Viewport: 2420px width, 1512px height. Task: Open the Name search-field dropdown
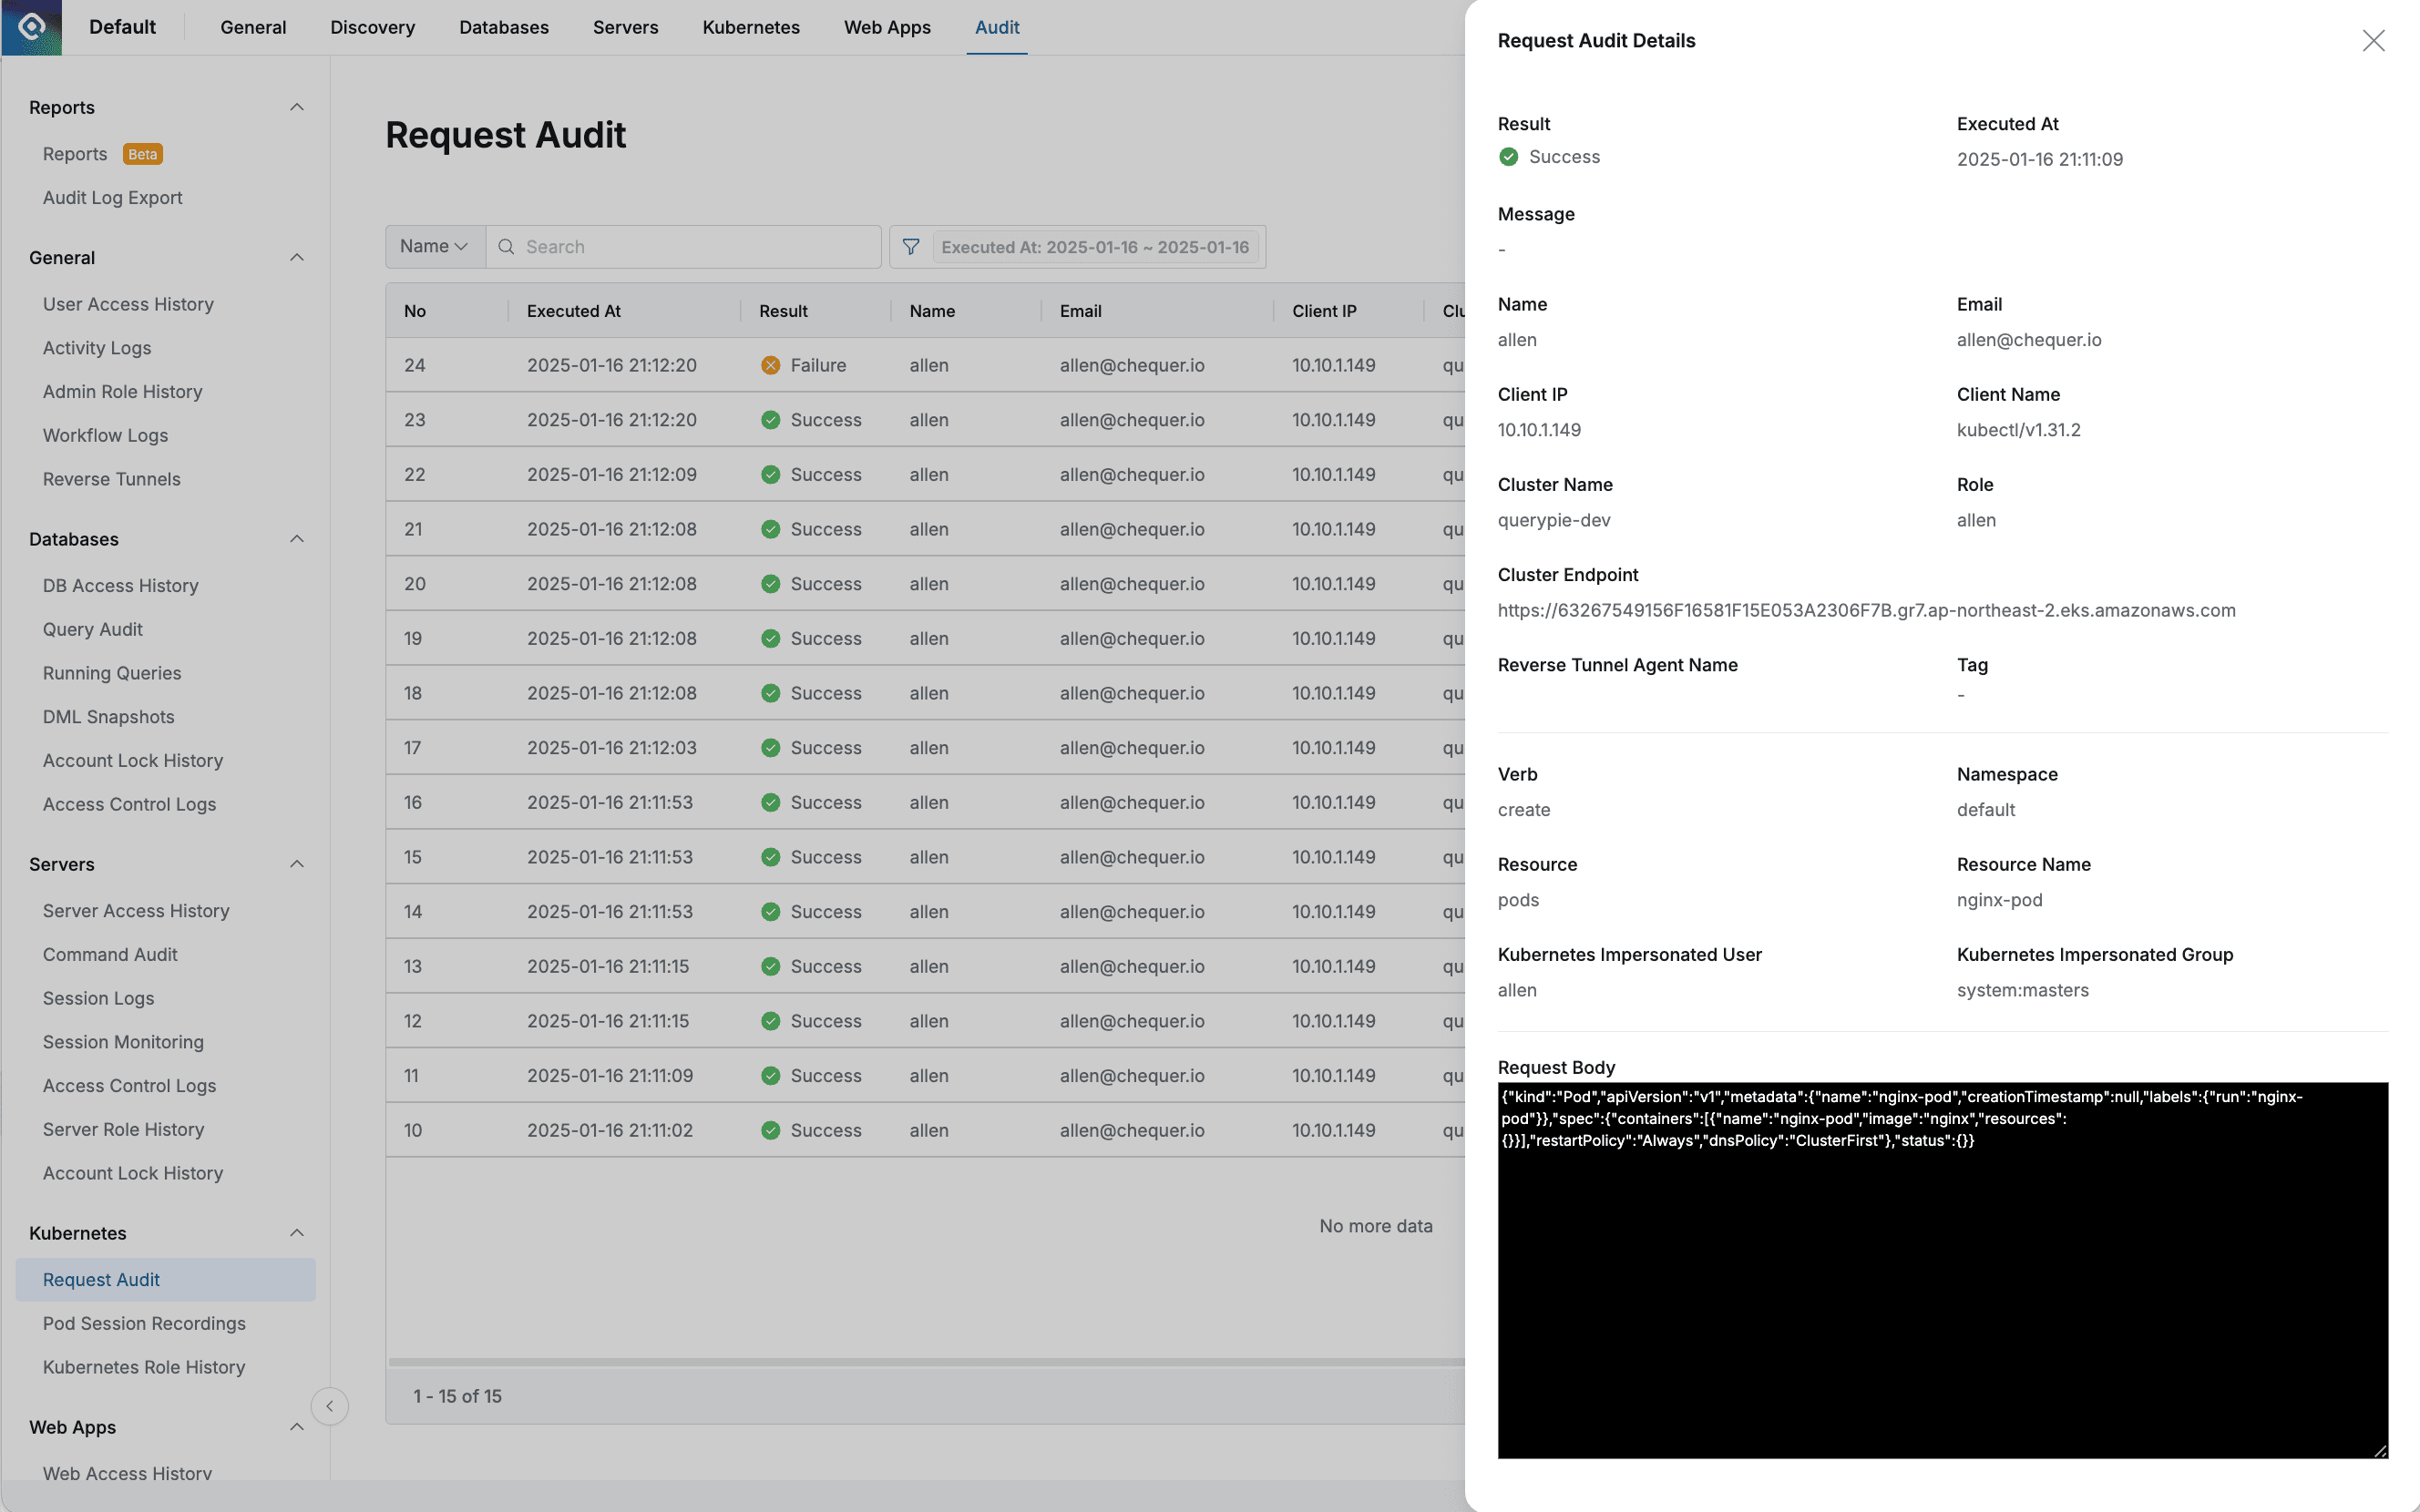pyautogui.click(x=434, y=247)
